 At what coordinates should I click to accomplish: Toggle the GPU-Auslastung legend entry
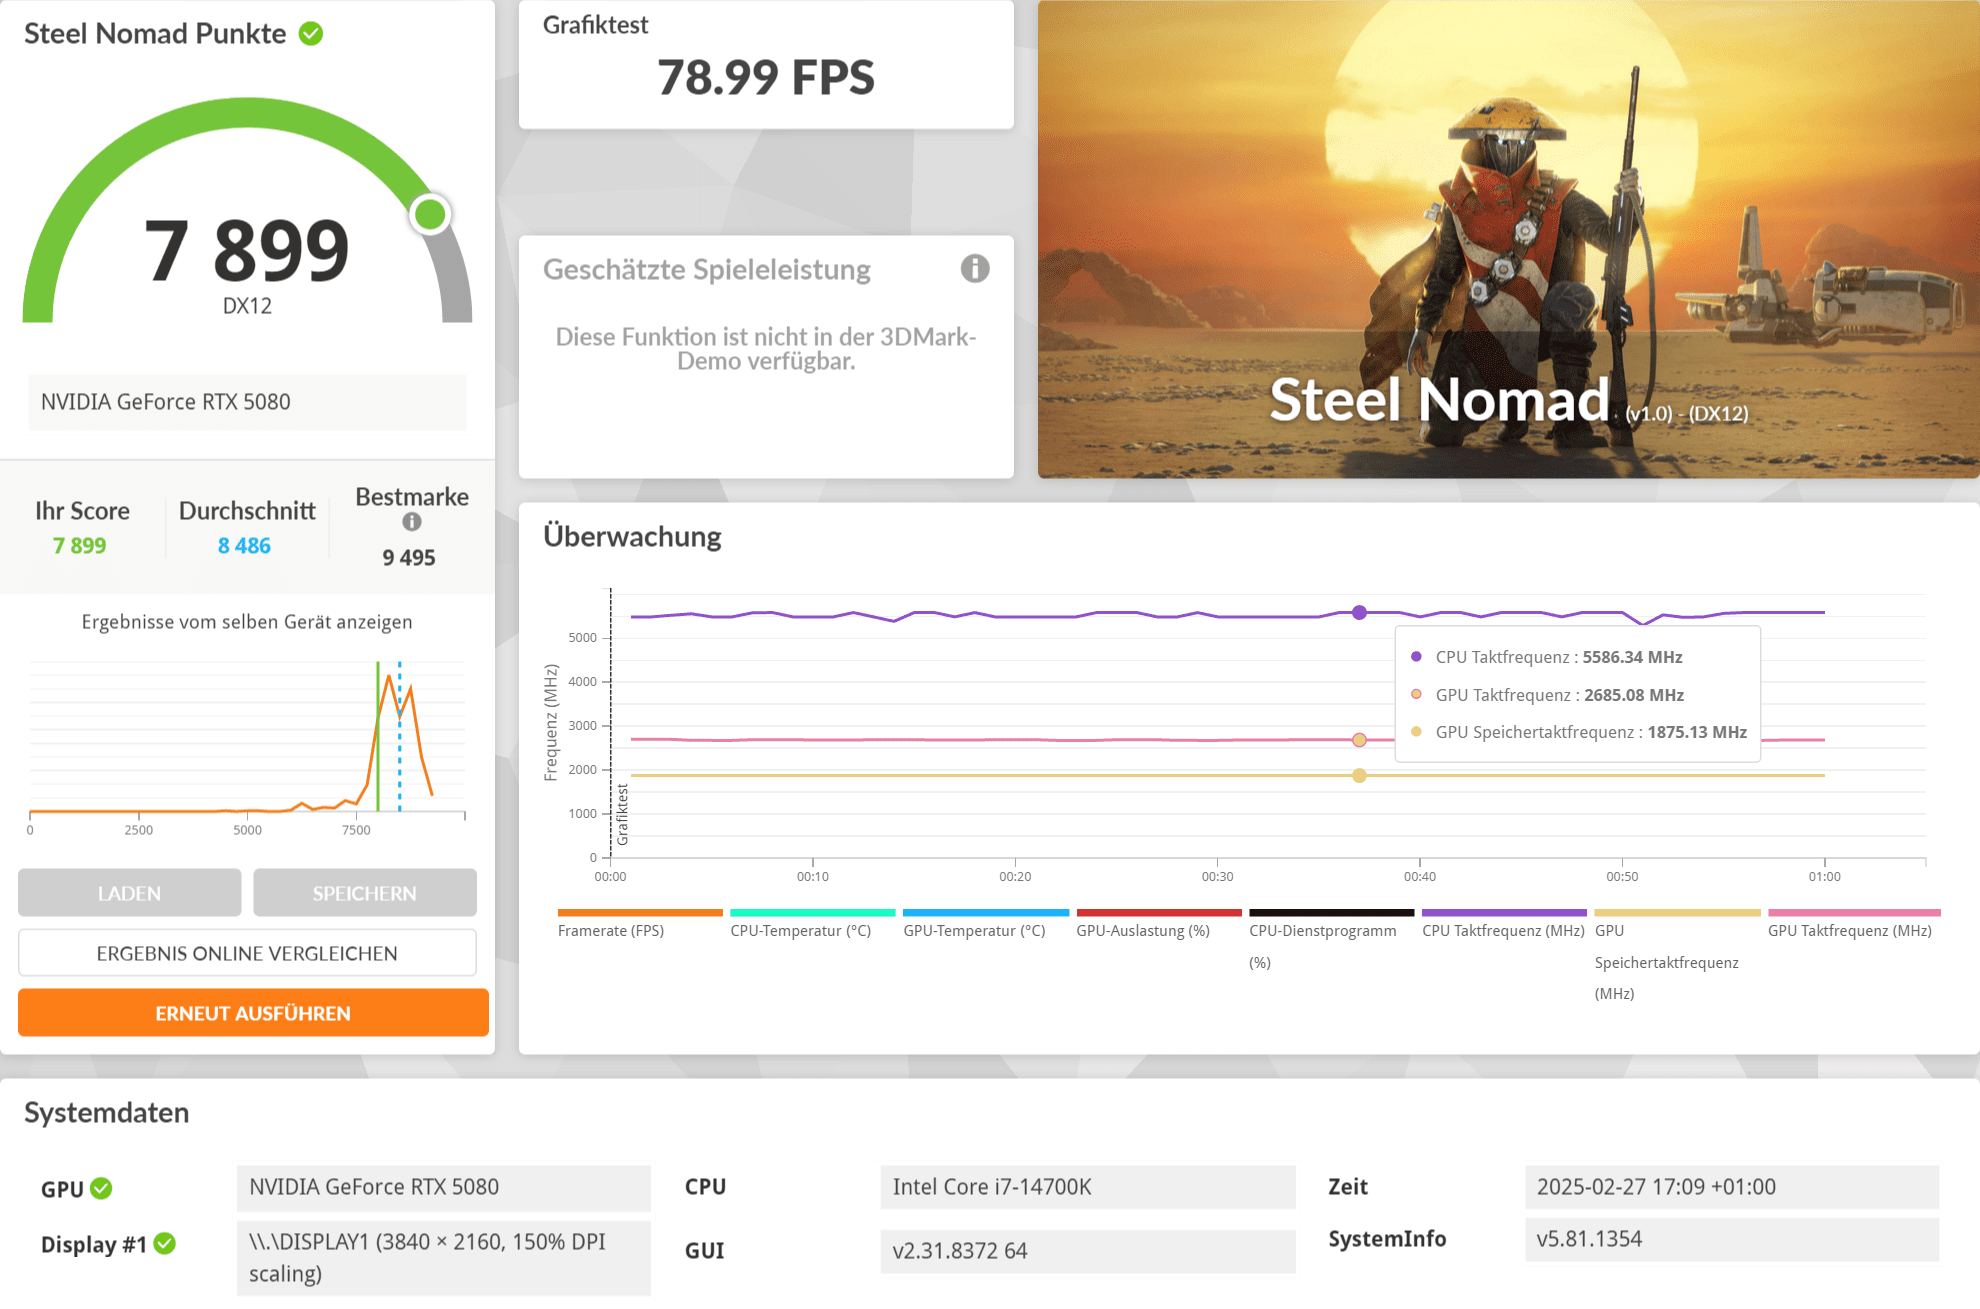click(x=1142, y=930)
